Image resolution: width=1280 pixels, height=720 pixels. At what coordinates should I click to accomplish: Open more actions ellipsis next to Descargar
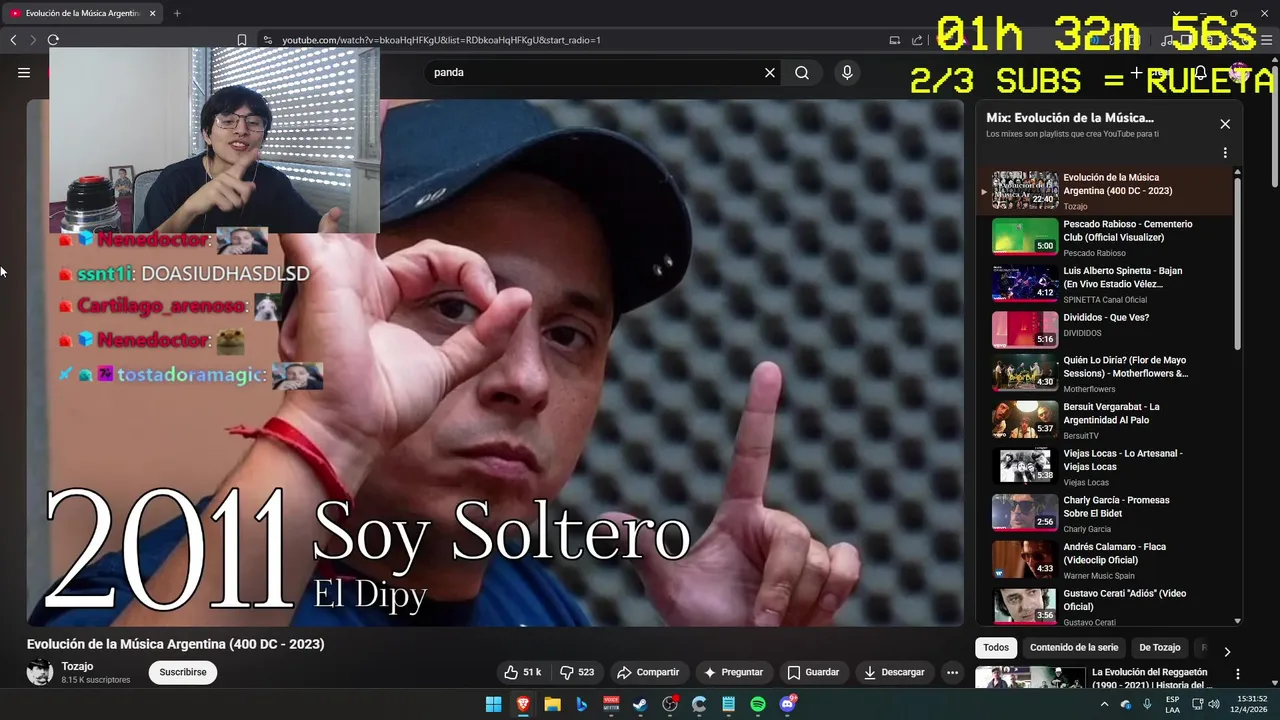click(952, 672)
